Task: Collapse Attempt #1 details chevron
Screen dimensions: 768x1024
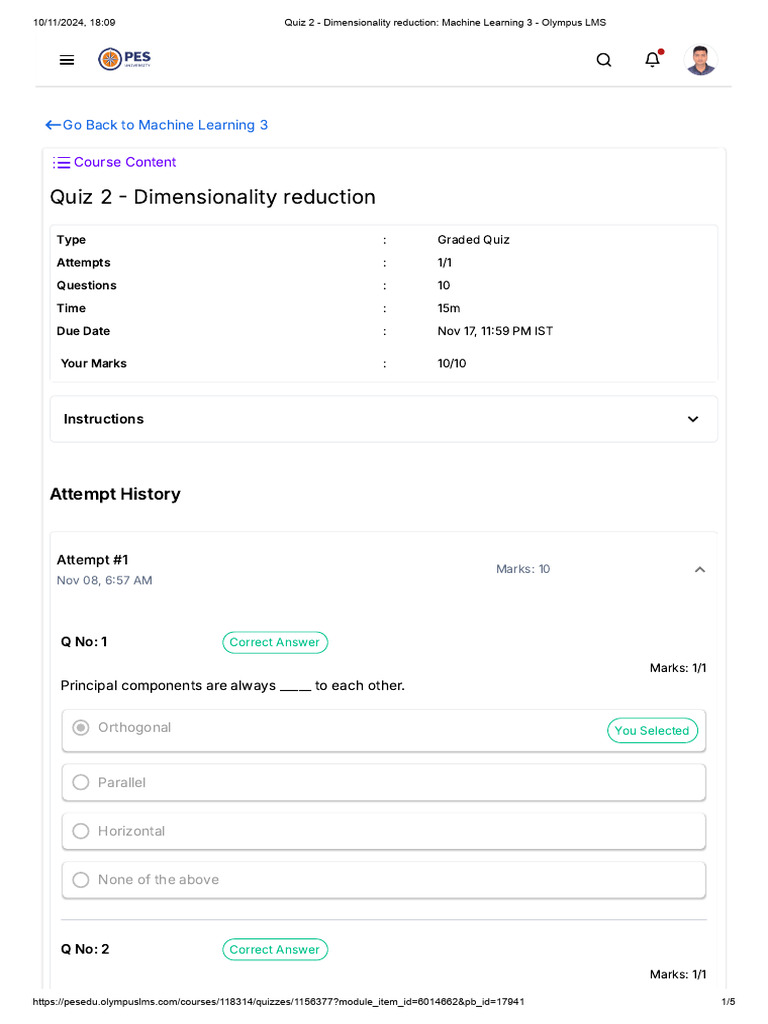Action: [700, 569]
